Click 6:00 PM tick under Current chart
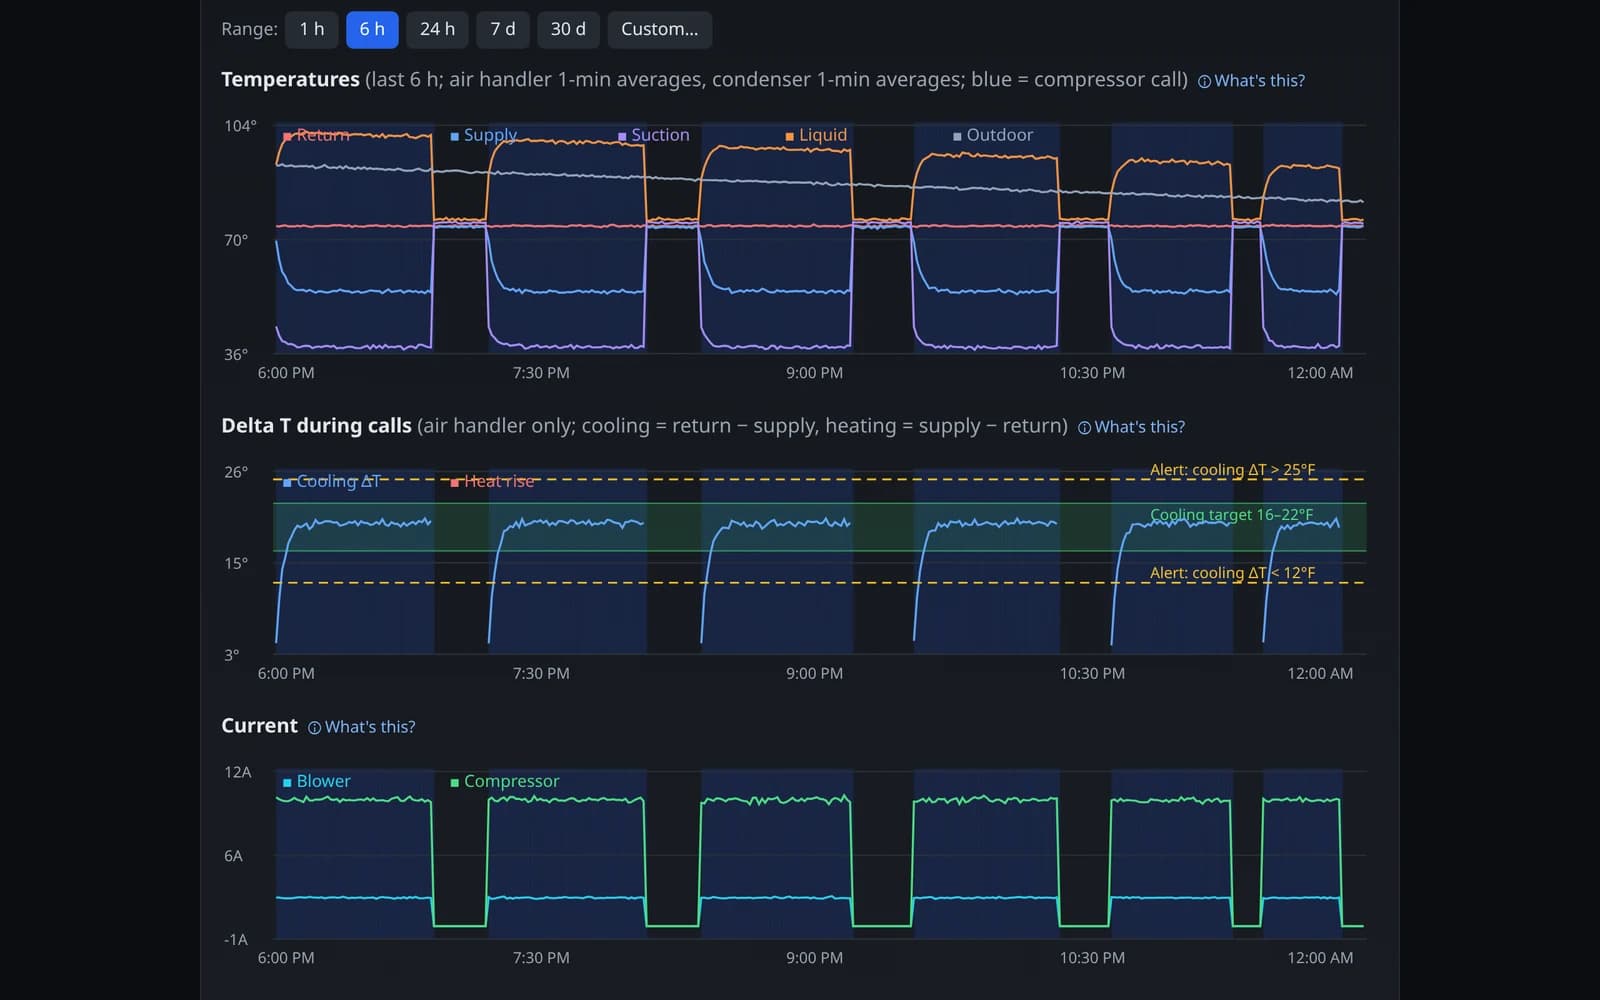 pos(286,958)
